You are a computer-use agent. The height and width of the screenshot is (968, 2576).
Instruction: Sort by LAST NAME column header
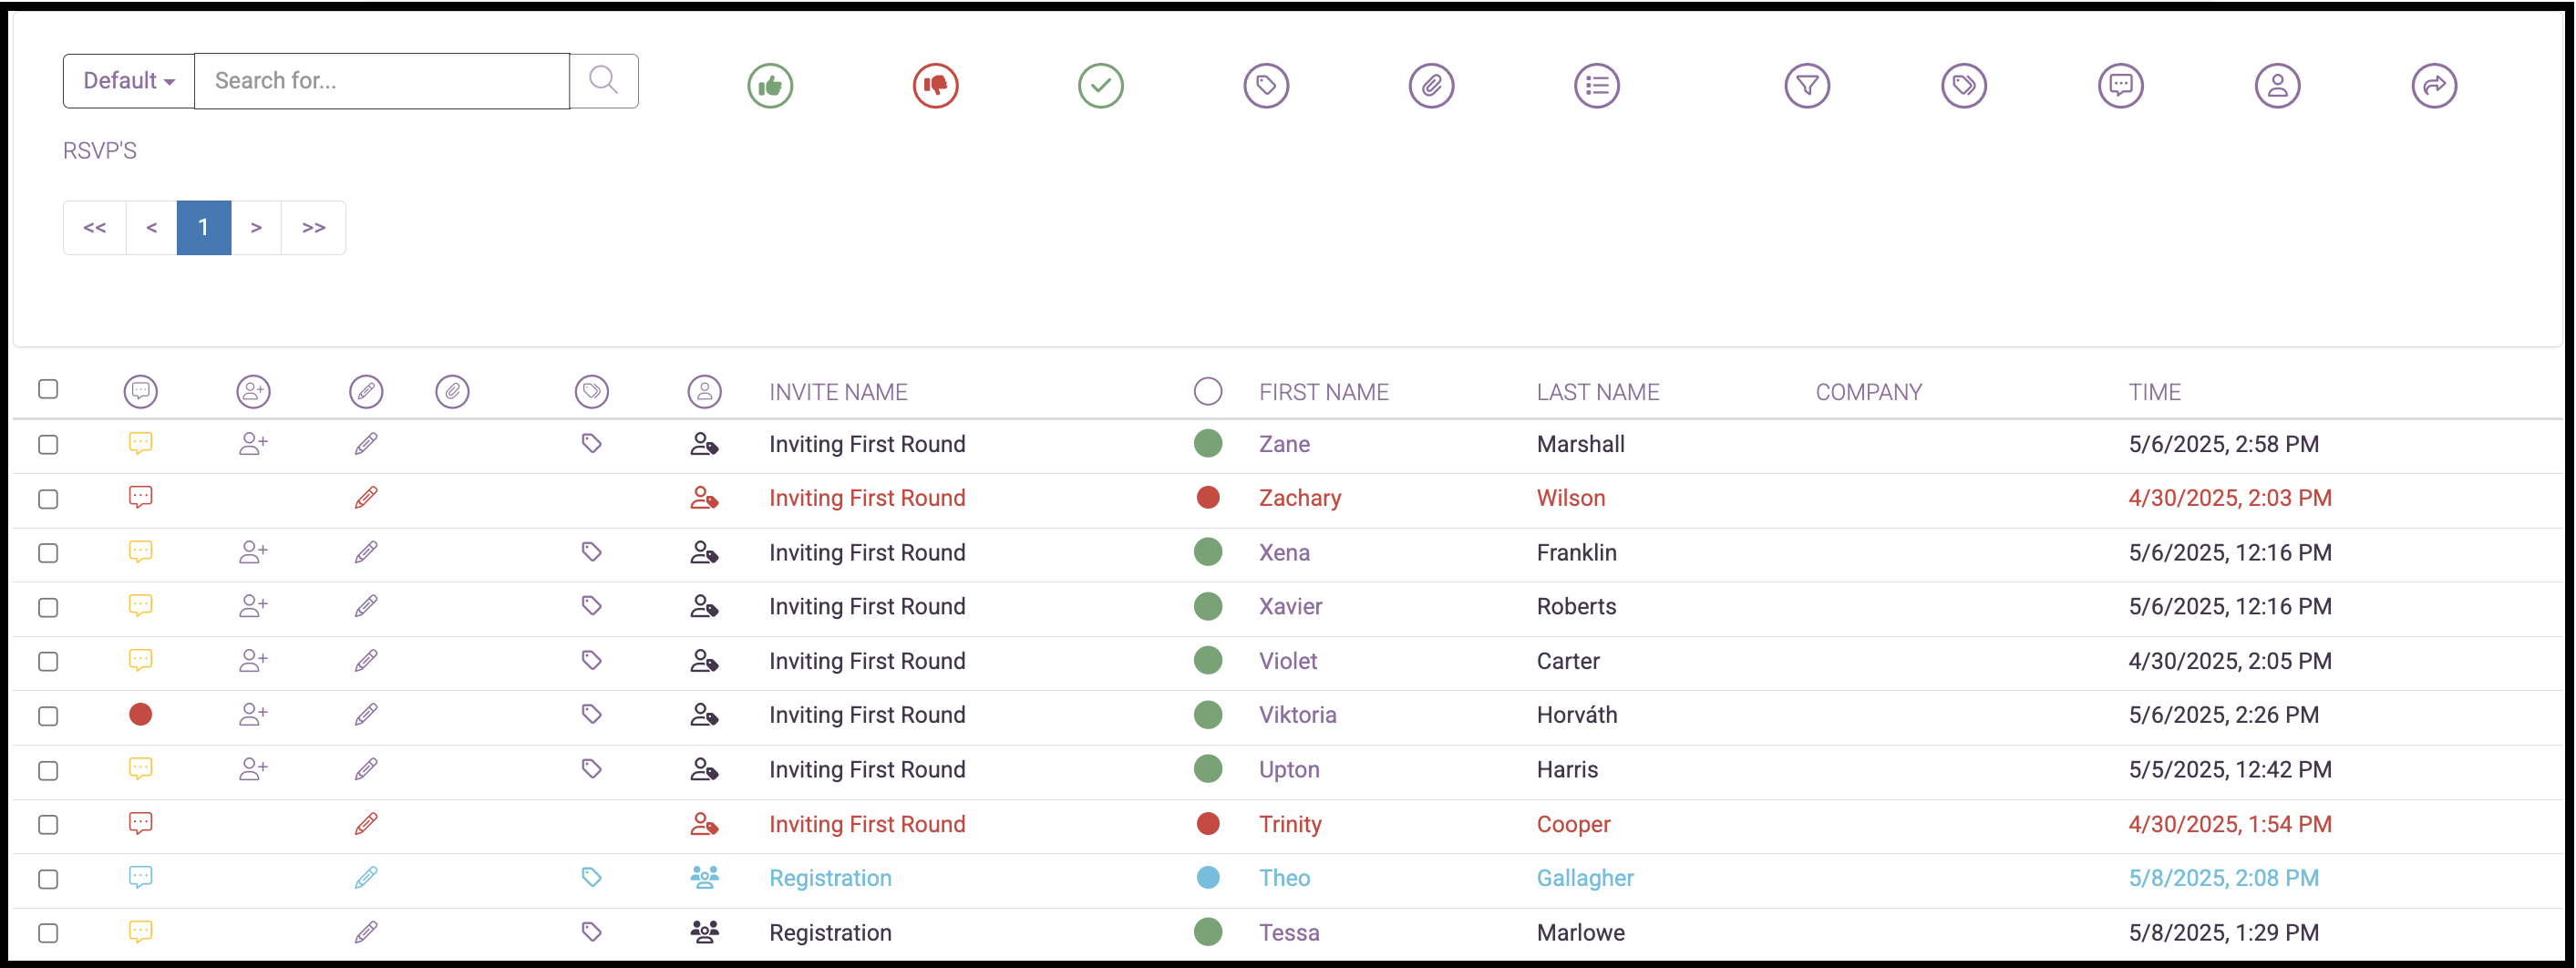click(1598, 392)
